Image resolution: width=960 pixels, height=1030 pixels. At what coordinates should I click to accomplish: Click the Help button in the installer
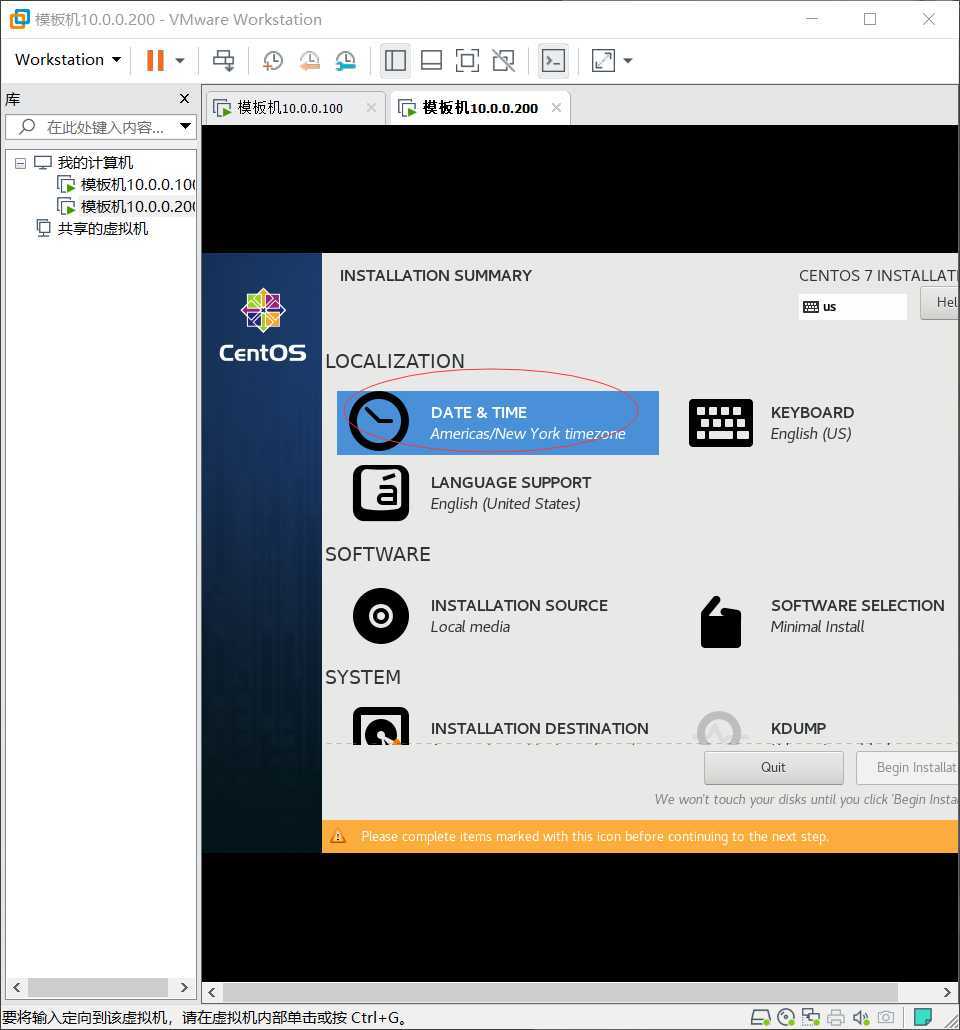pos(940,303)
